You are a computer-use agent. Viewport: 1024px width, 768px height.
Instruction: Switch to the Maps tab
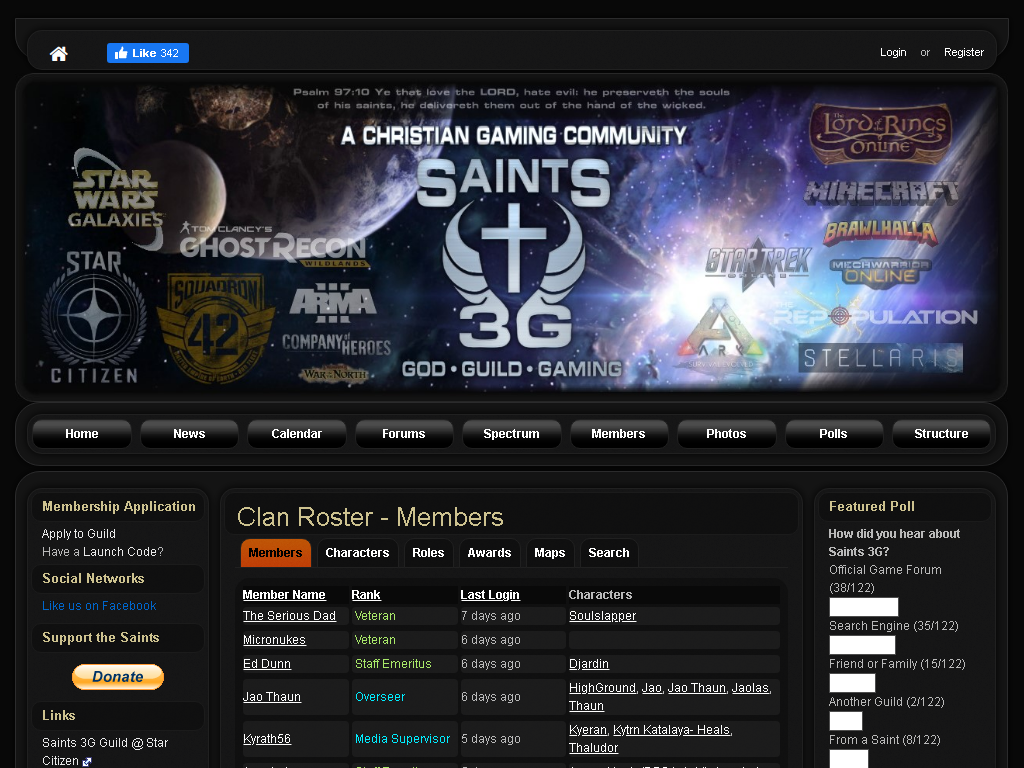[550, 552]
